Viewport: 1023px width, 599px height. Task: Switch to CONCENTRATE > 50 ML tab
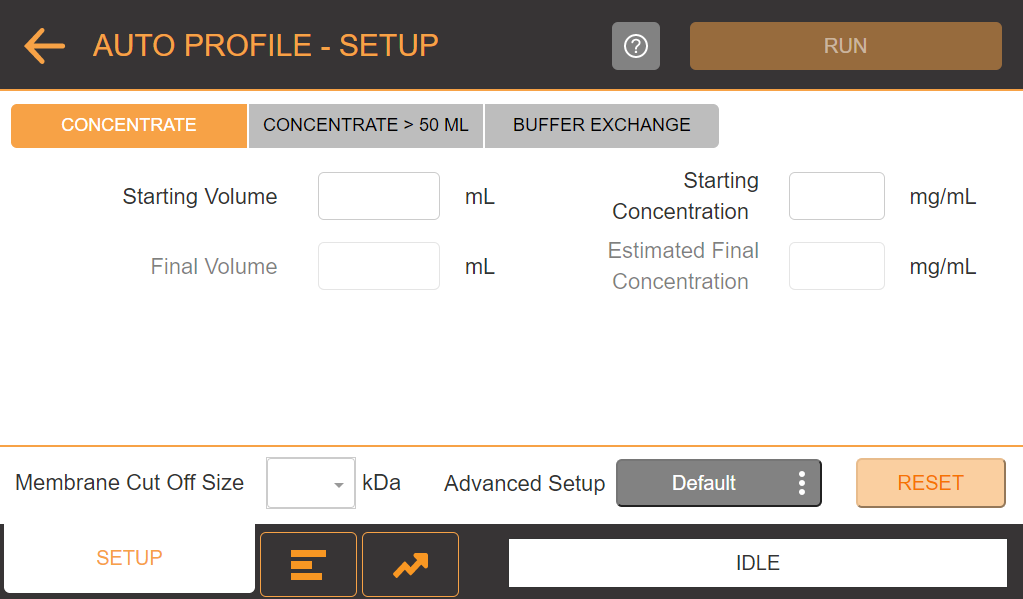tap(366, 125)
